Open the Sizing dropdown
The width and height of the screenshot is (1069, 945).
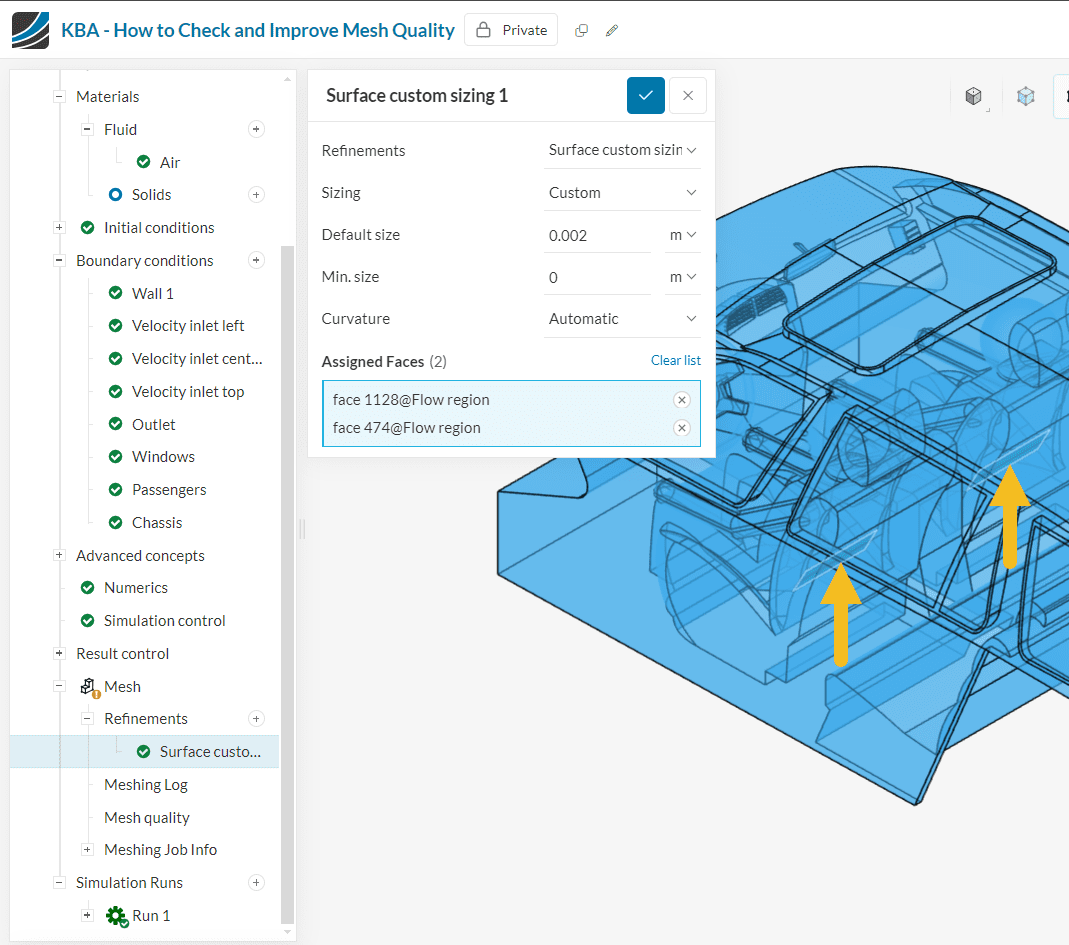click(x=622, y=193)
